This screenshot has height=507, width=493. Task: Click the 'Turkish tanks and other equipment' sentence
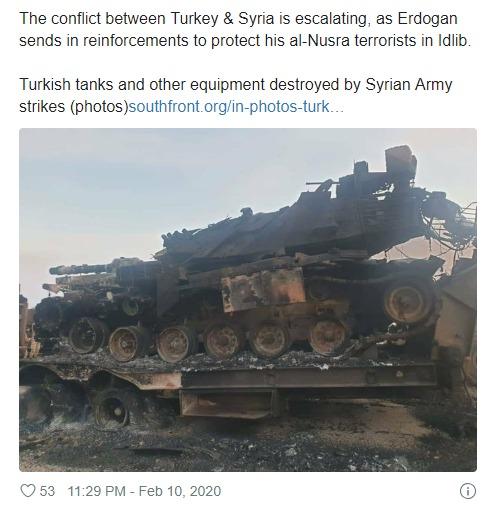(x=236, y=95)
